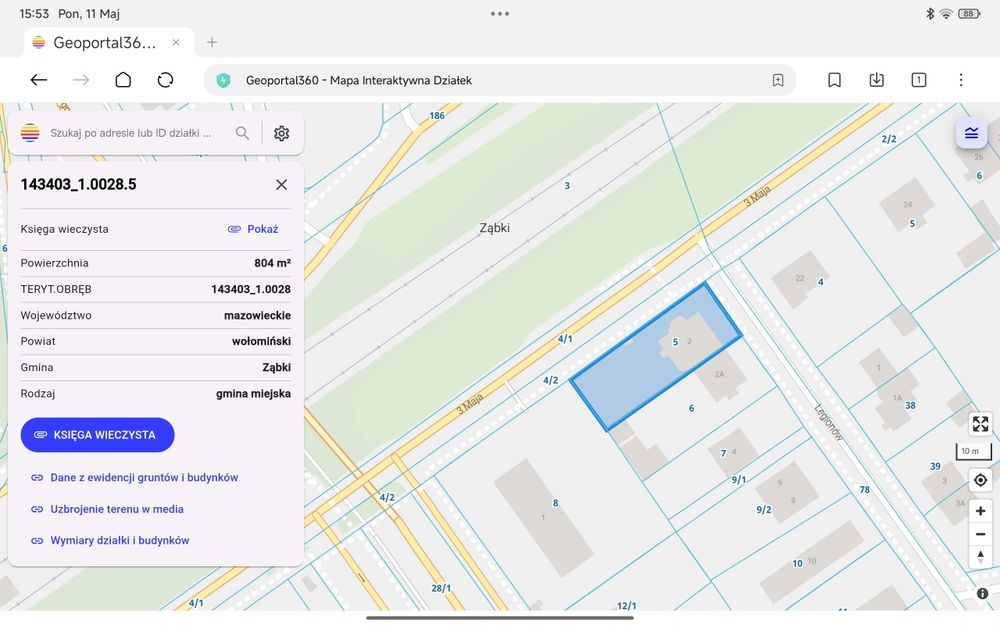This screenshot has width=1000, height=625.
Task: Open the browser home page icon
Action: pos(123,80)
